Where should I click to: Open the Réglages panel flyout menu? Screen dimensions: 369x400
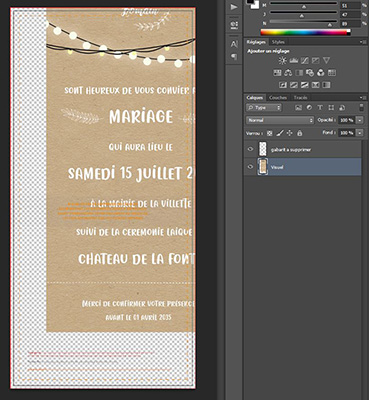coord(362,42)
